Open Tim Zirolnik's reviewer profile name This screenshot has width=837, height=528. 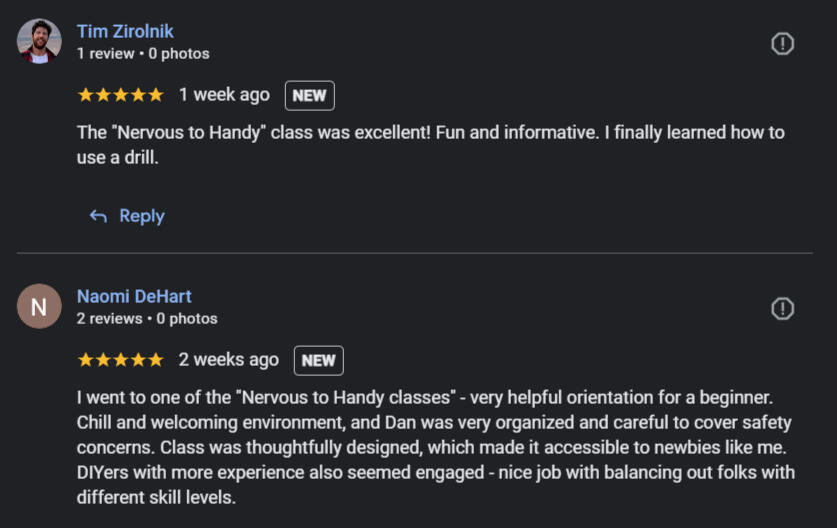click(x=125, y=31)
